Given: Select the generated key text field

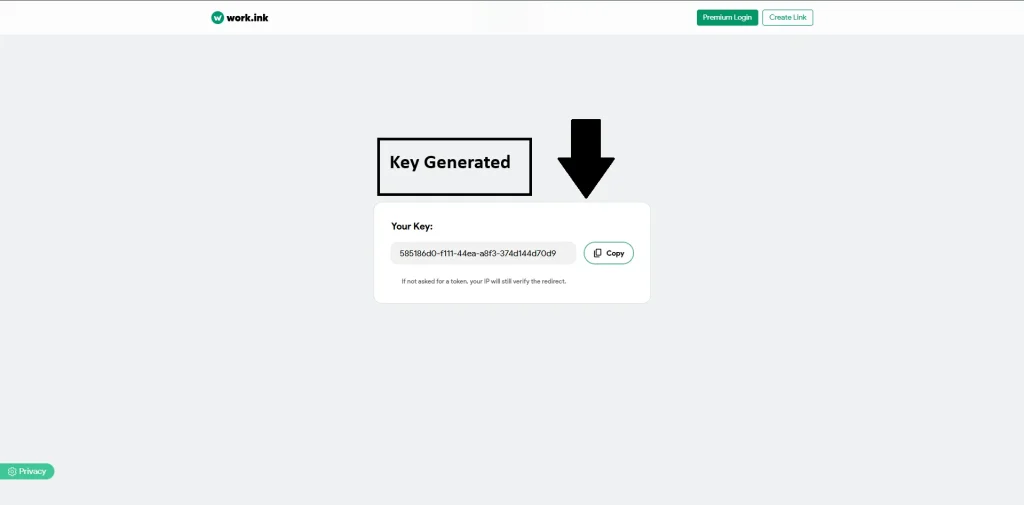Looking at the screenshot, I should (482, 253).
